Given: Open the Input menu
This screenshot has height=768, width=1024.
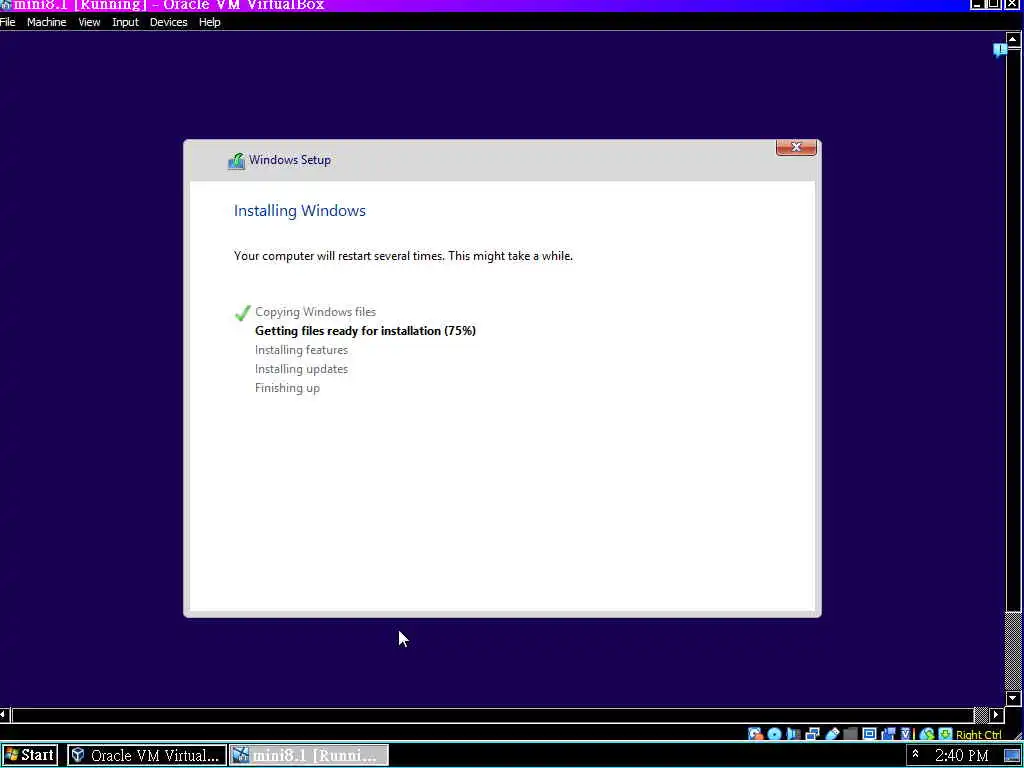Looking at the screenshot, I should tap(125, 22).
